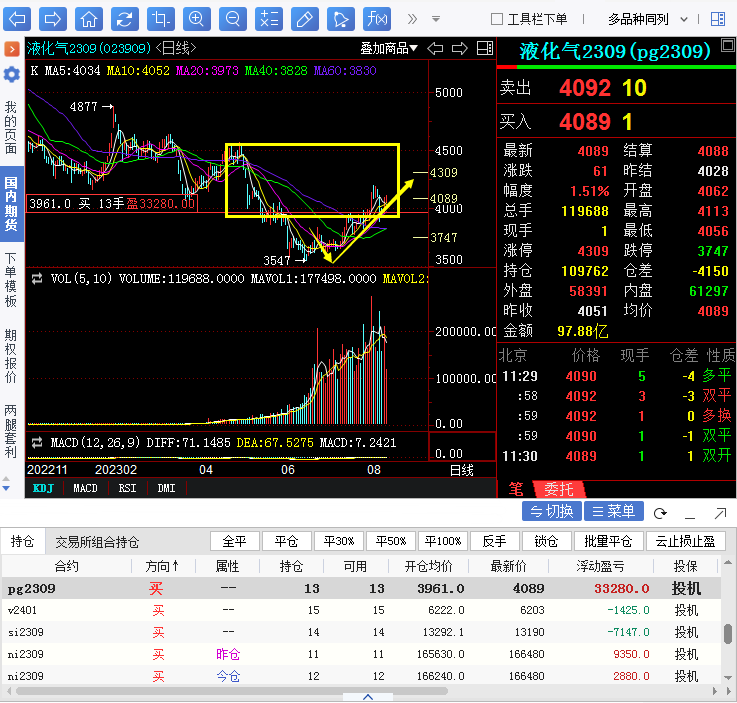Click the back arrow toolbar button
Viewport: 737px width, 703px height.
(19, 19)
